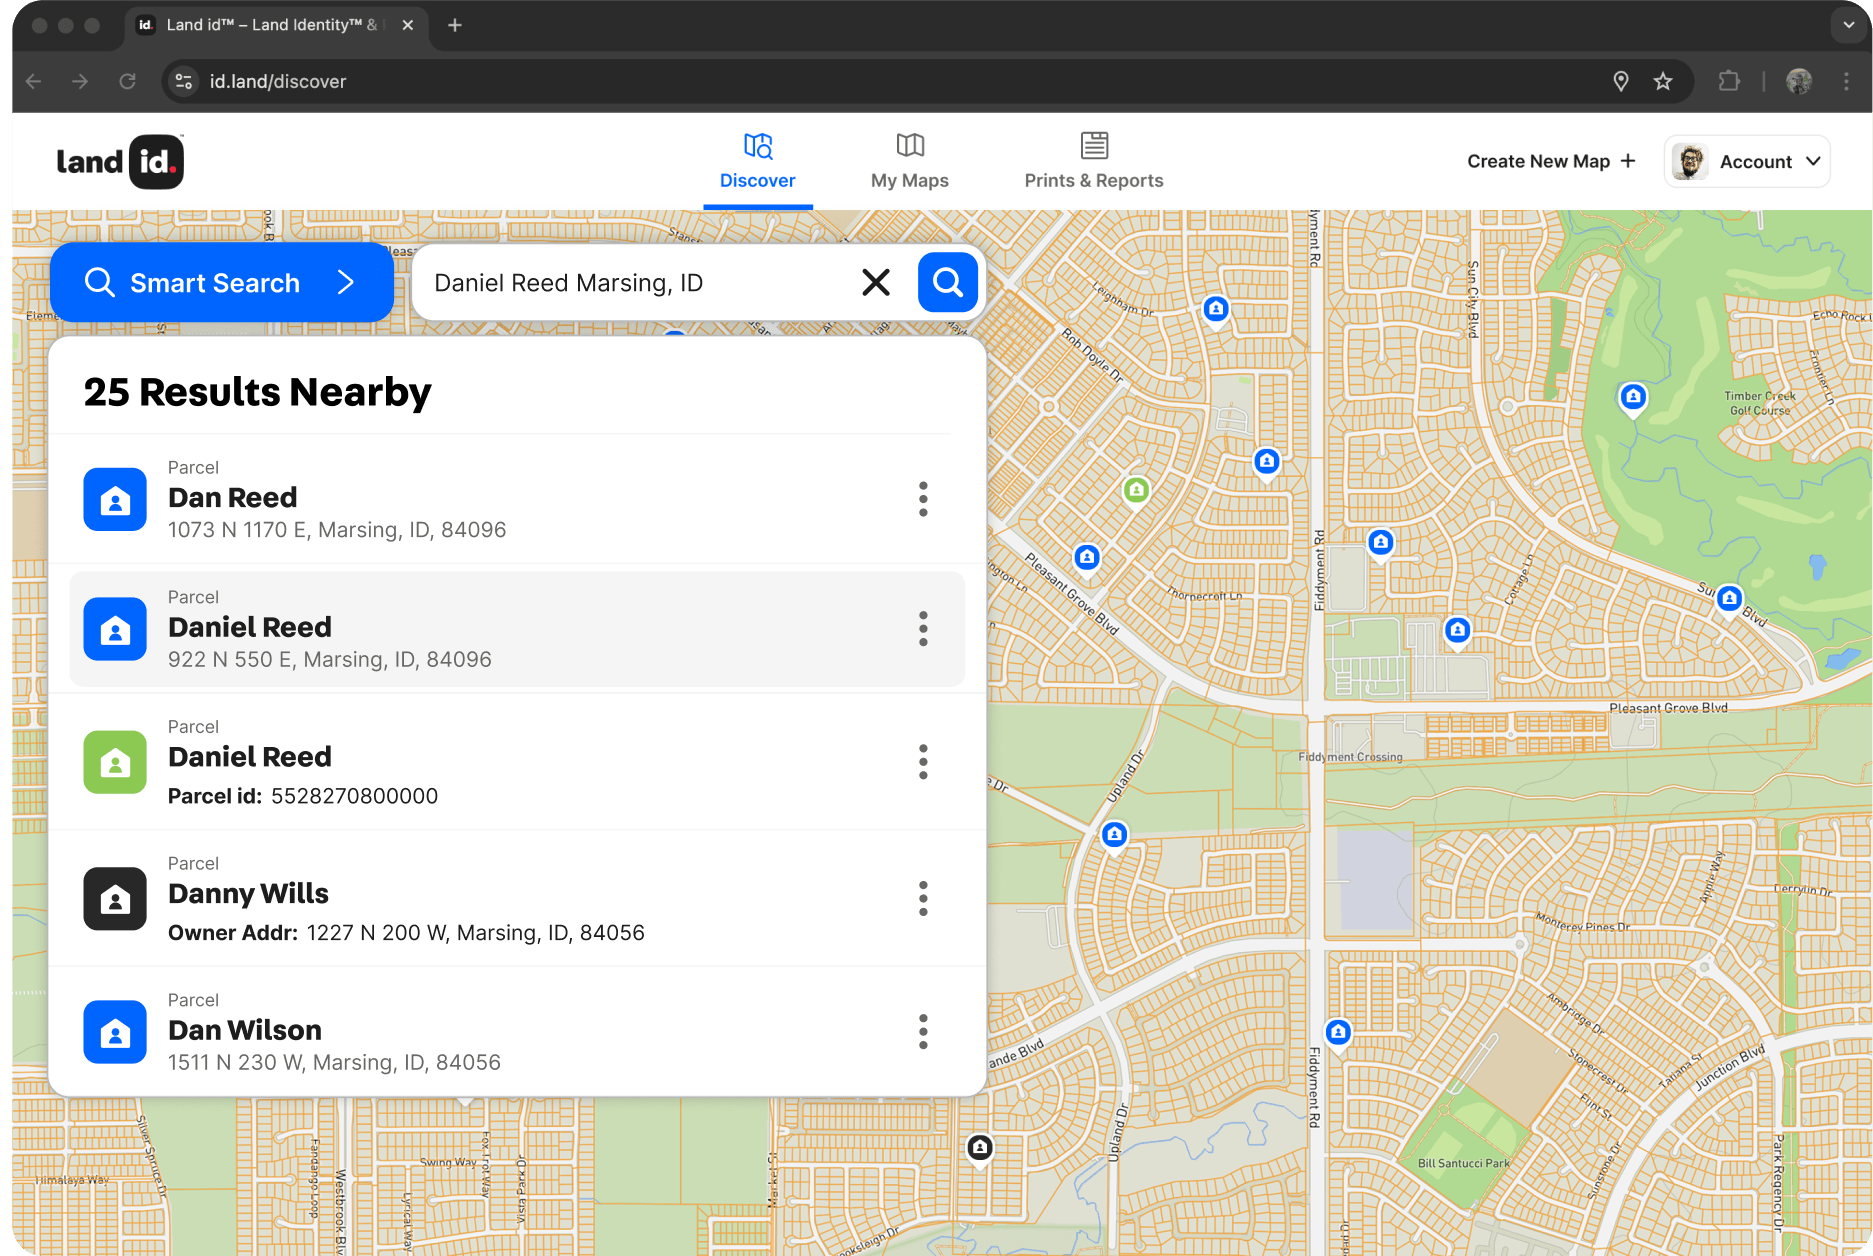Click parcel icon for Daniel Reed 922 N 550 E
This screenshot has height=1256, width=1873.
pyautogui.click(x=115, y=629)
